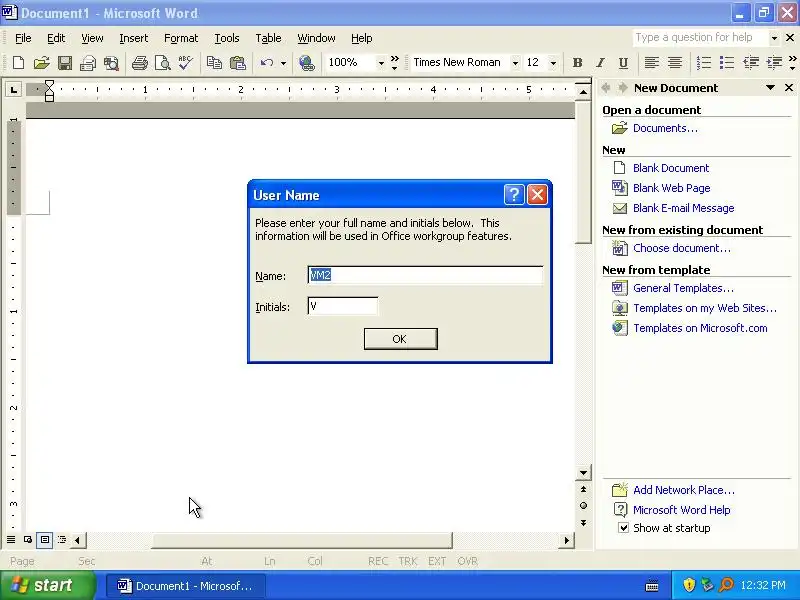The height and width of the screenshot is (600, 800).
Task: Click the tab selector L ruler button
Action: pyautogui.click(x=13, y=90)
